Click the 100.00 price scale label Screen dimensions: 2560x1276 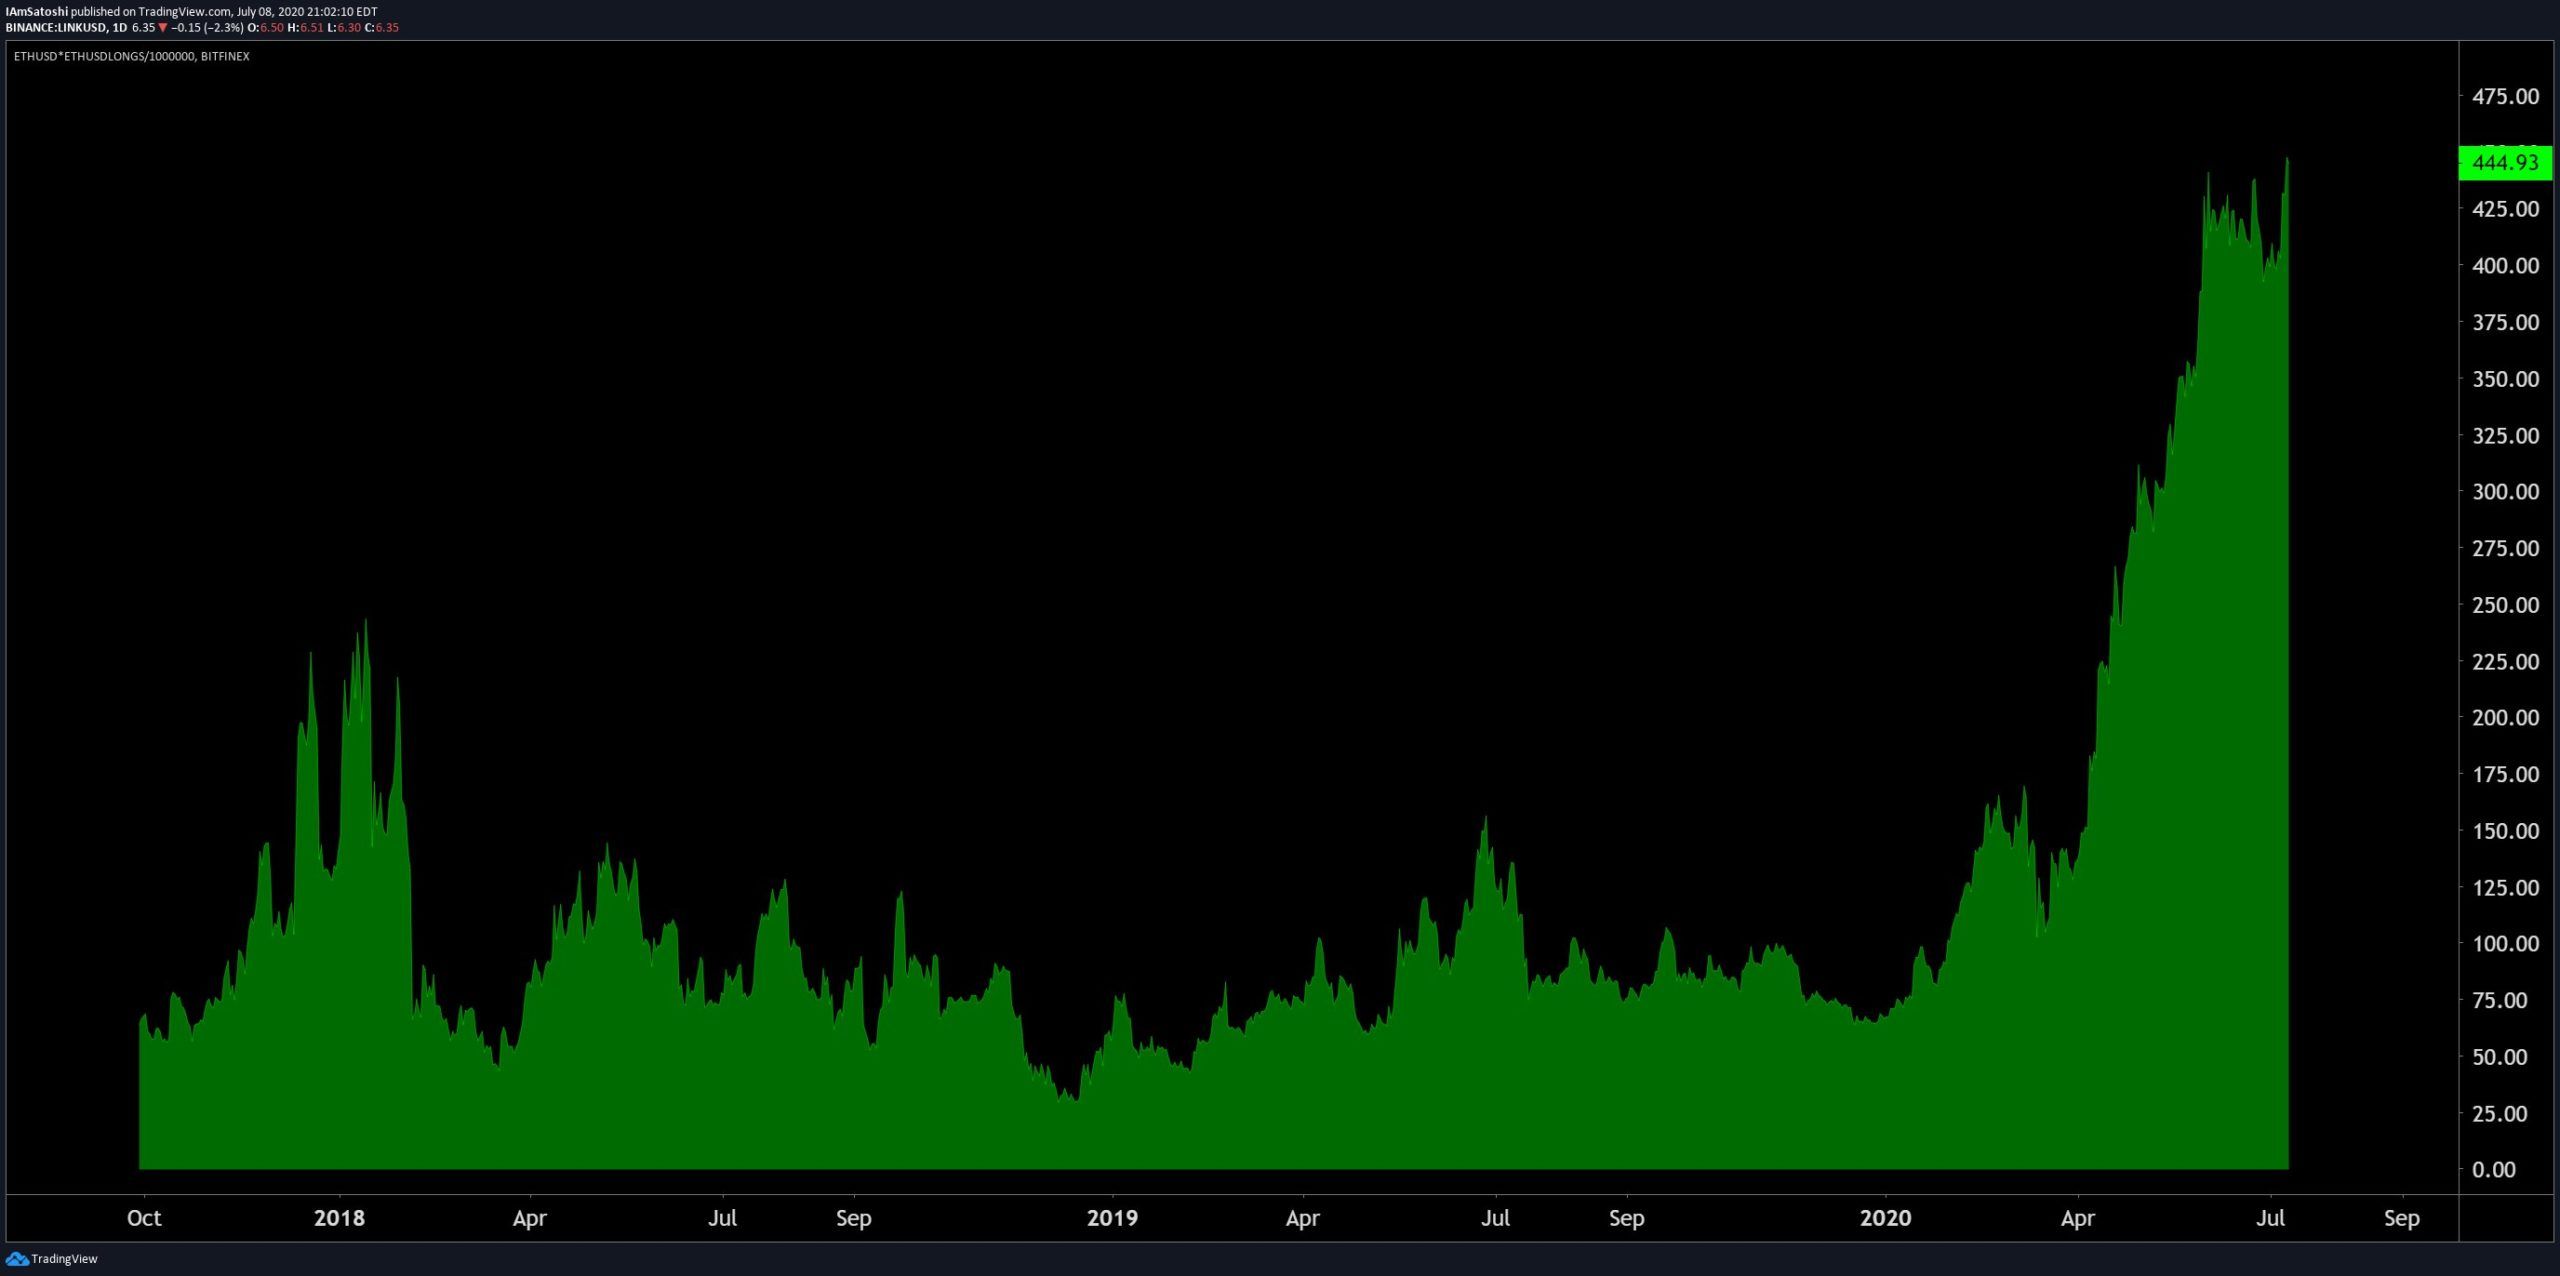[2505, 944]
